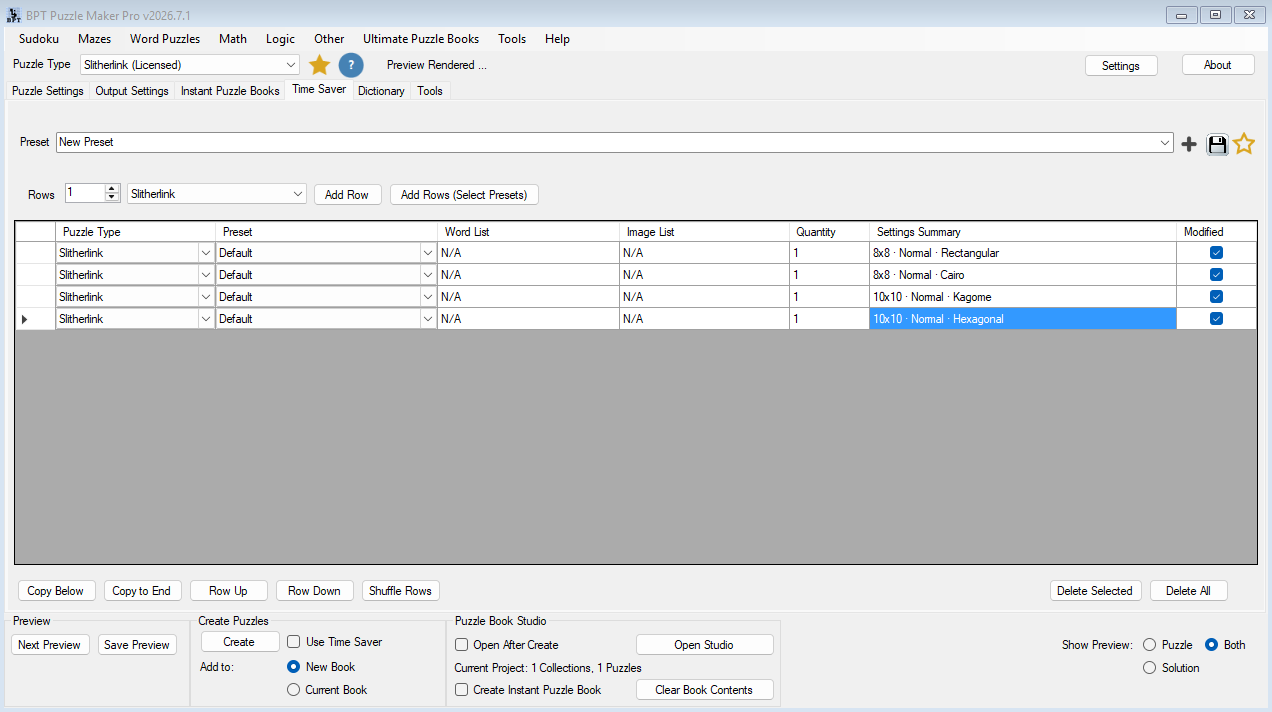The width and height of the screenshot is (1272, 712).
Task: Click the Copy Below button
Action: pos(56,591)
